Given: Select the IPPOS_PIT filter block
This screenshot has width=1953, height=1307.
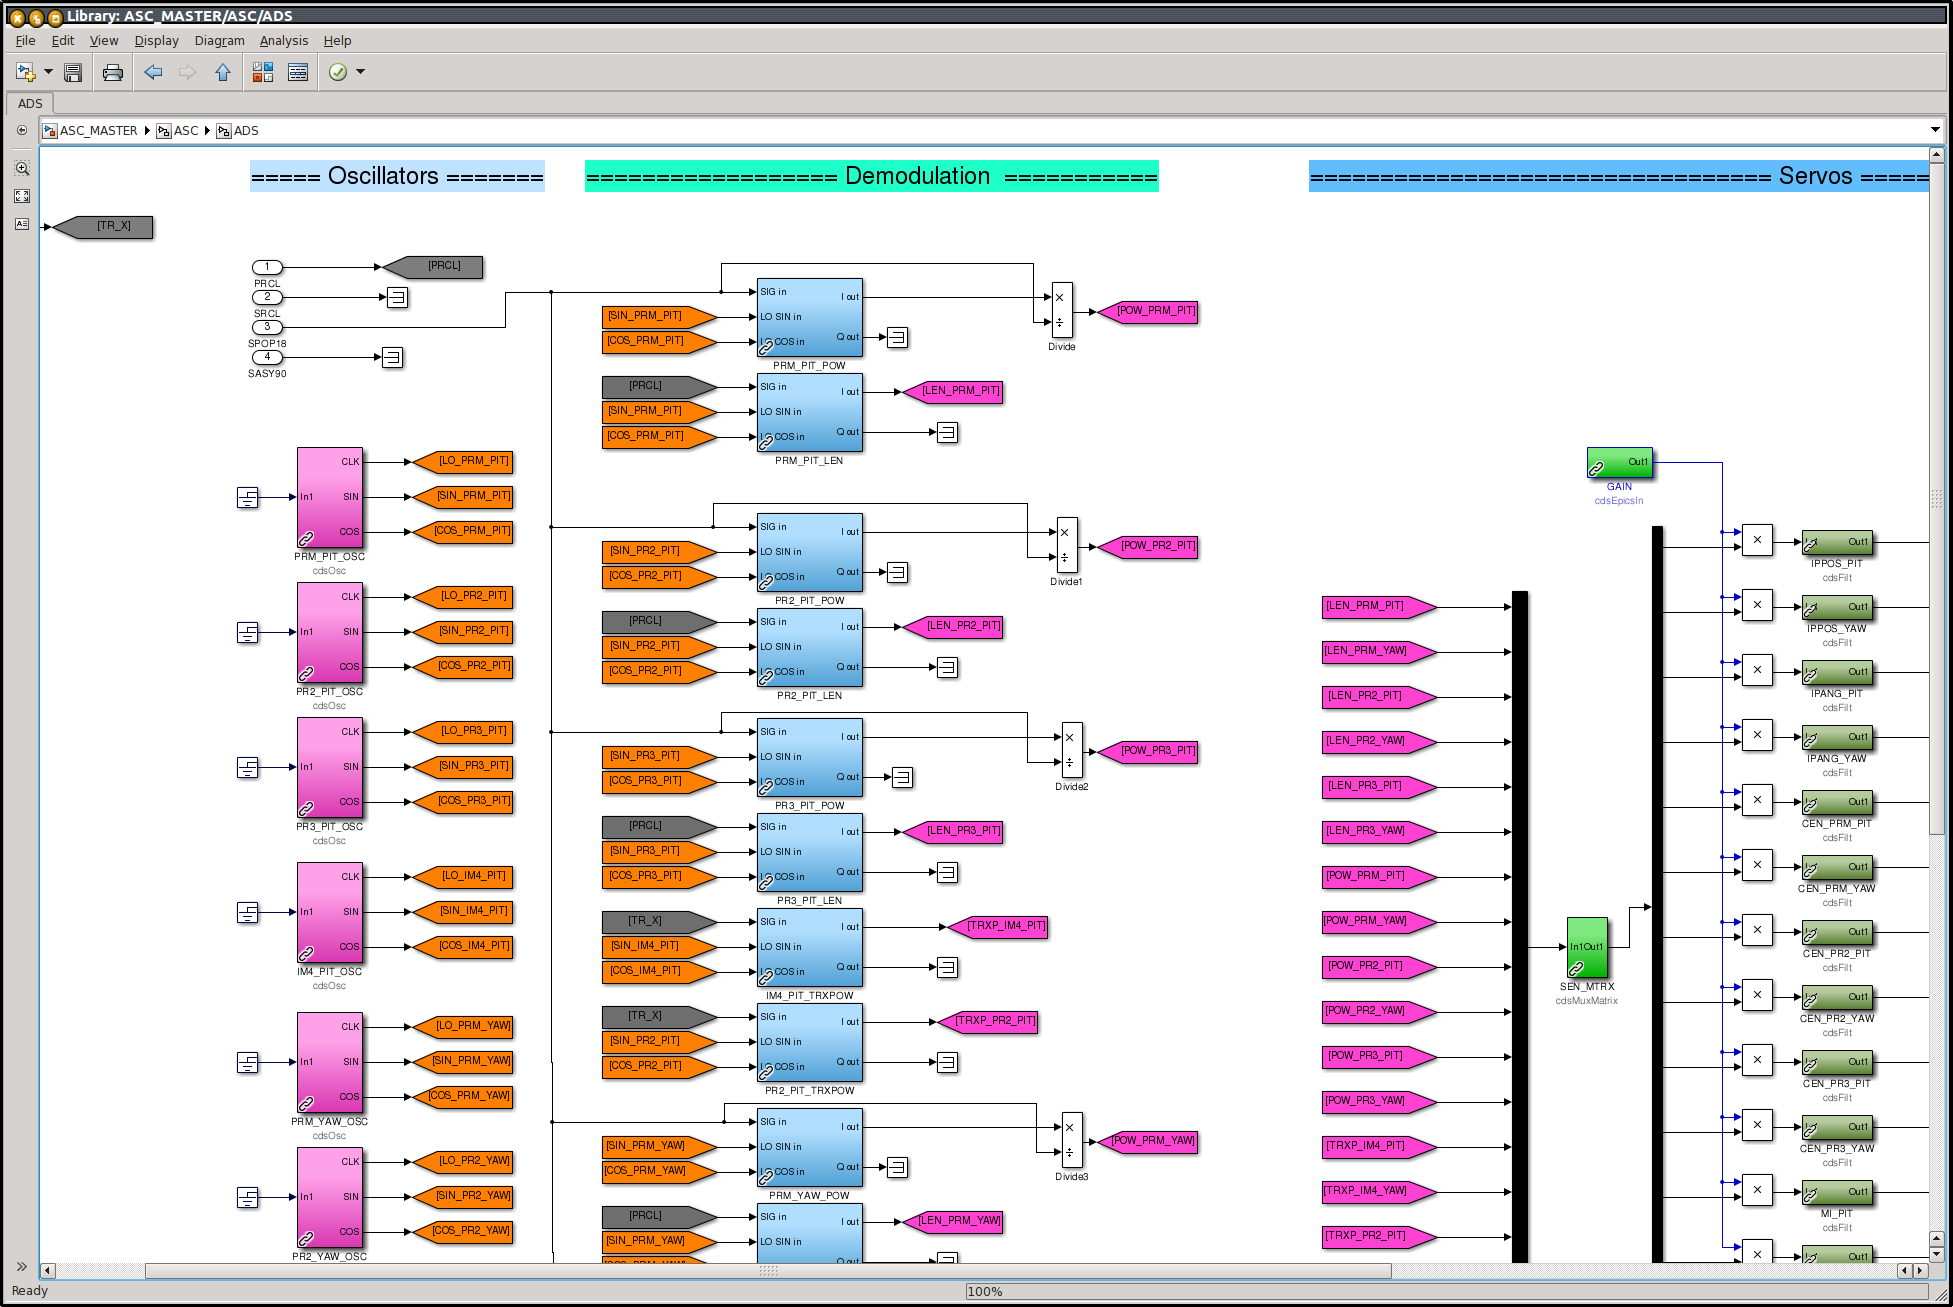Looking at the screenshot, I should [1837, 542].
